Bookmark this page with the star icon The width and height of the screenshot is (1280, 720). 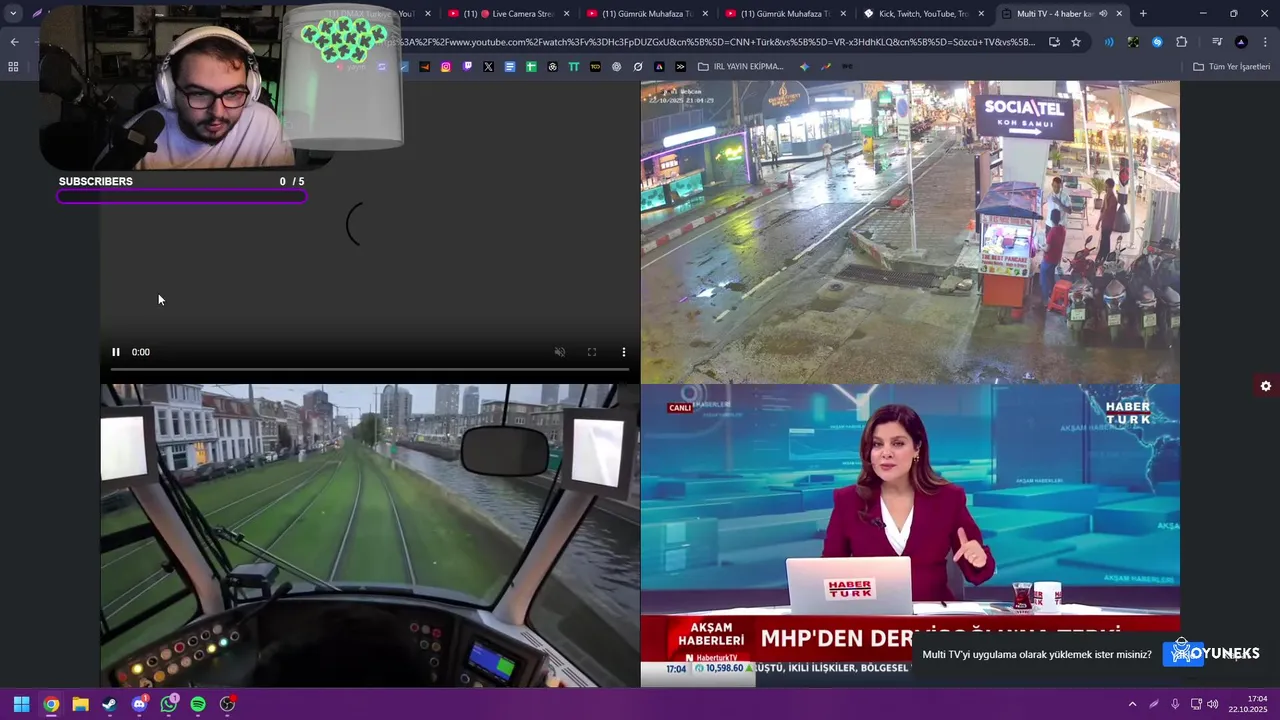pos(1076,42)
